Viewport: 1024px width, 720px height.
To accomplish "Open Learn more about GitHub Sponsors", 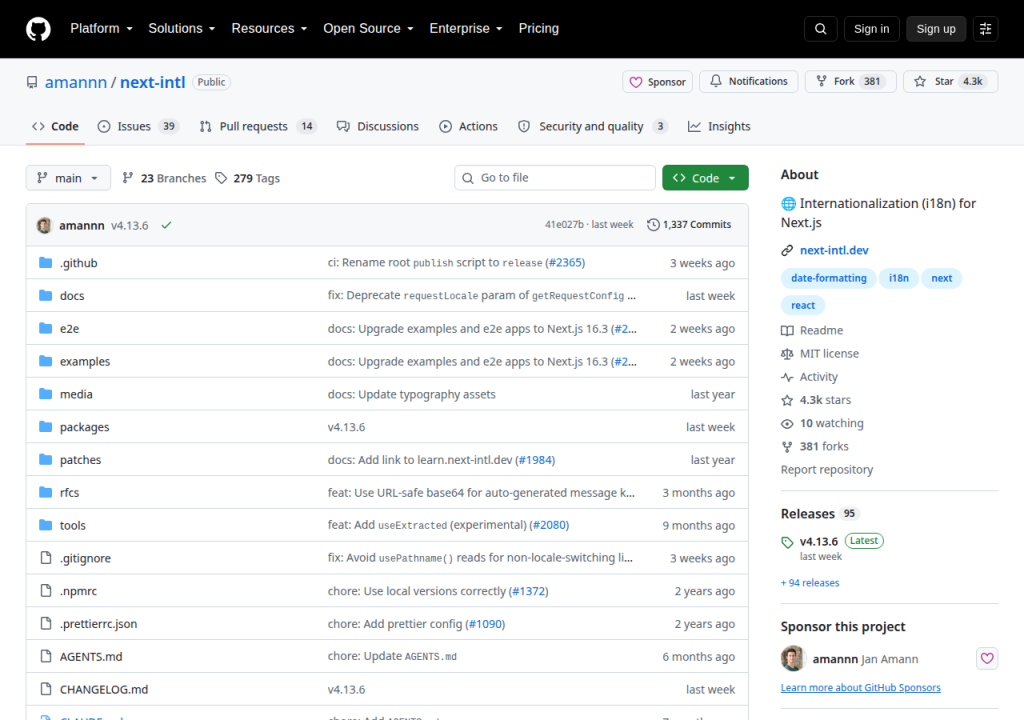I will point(861,687).
